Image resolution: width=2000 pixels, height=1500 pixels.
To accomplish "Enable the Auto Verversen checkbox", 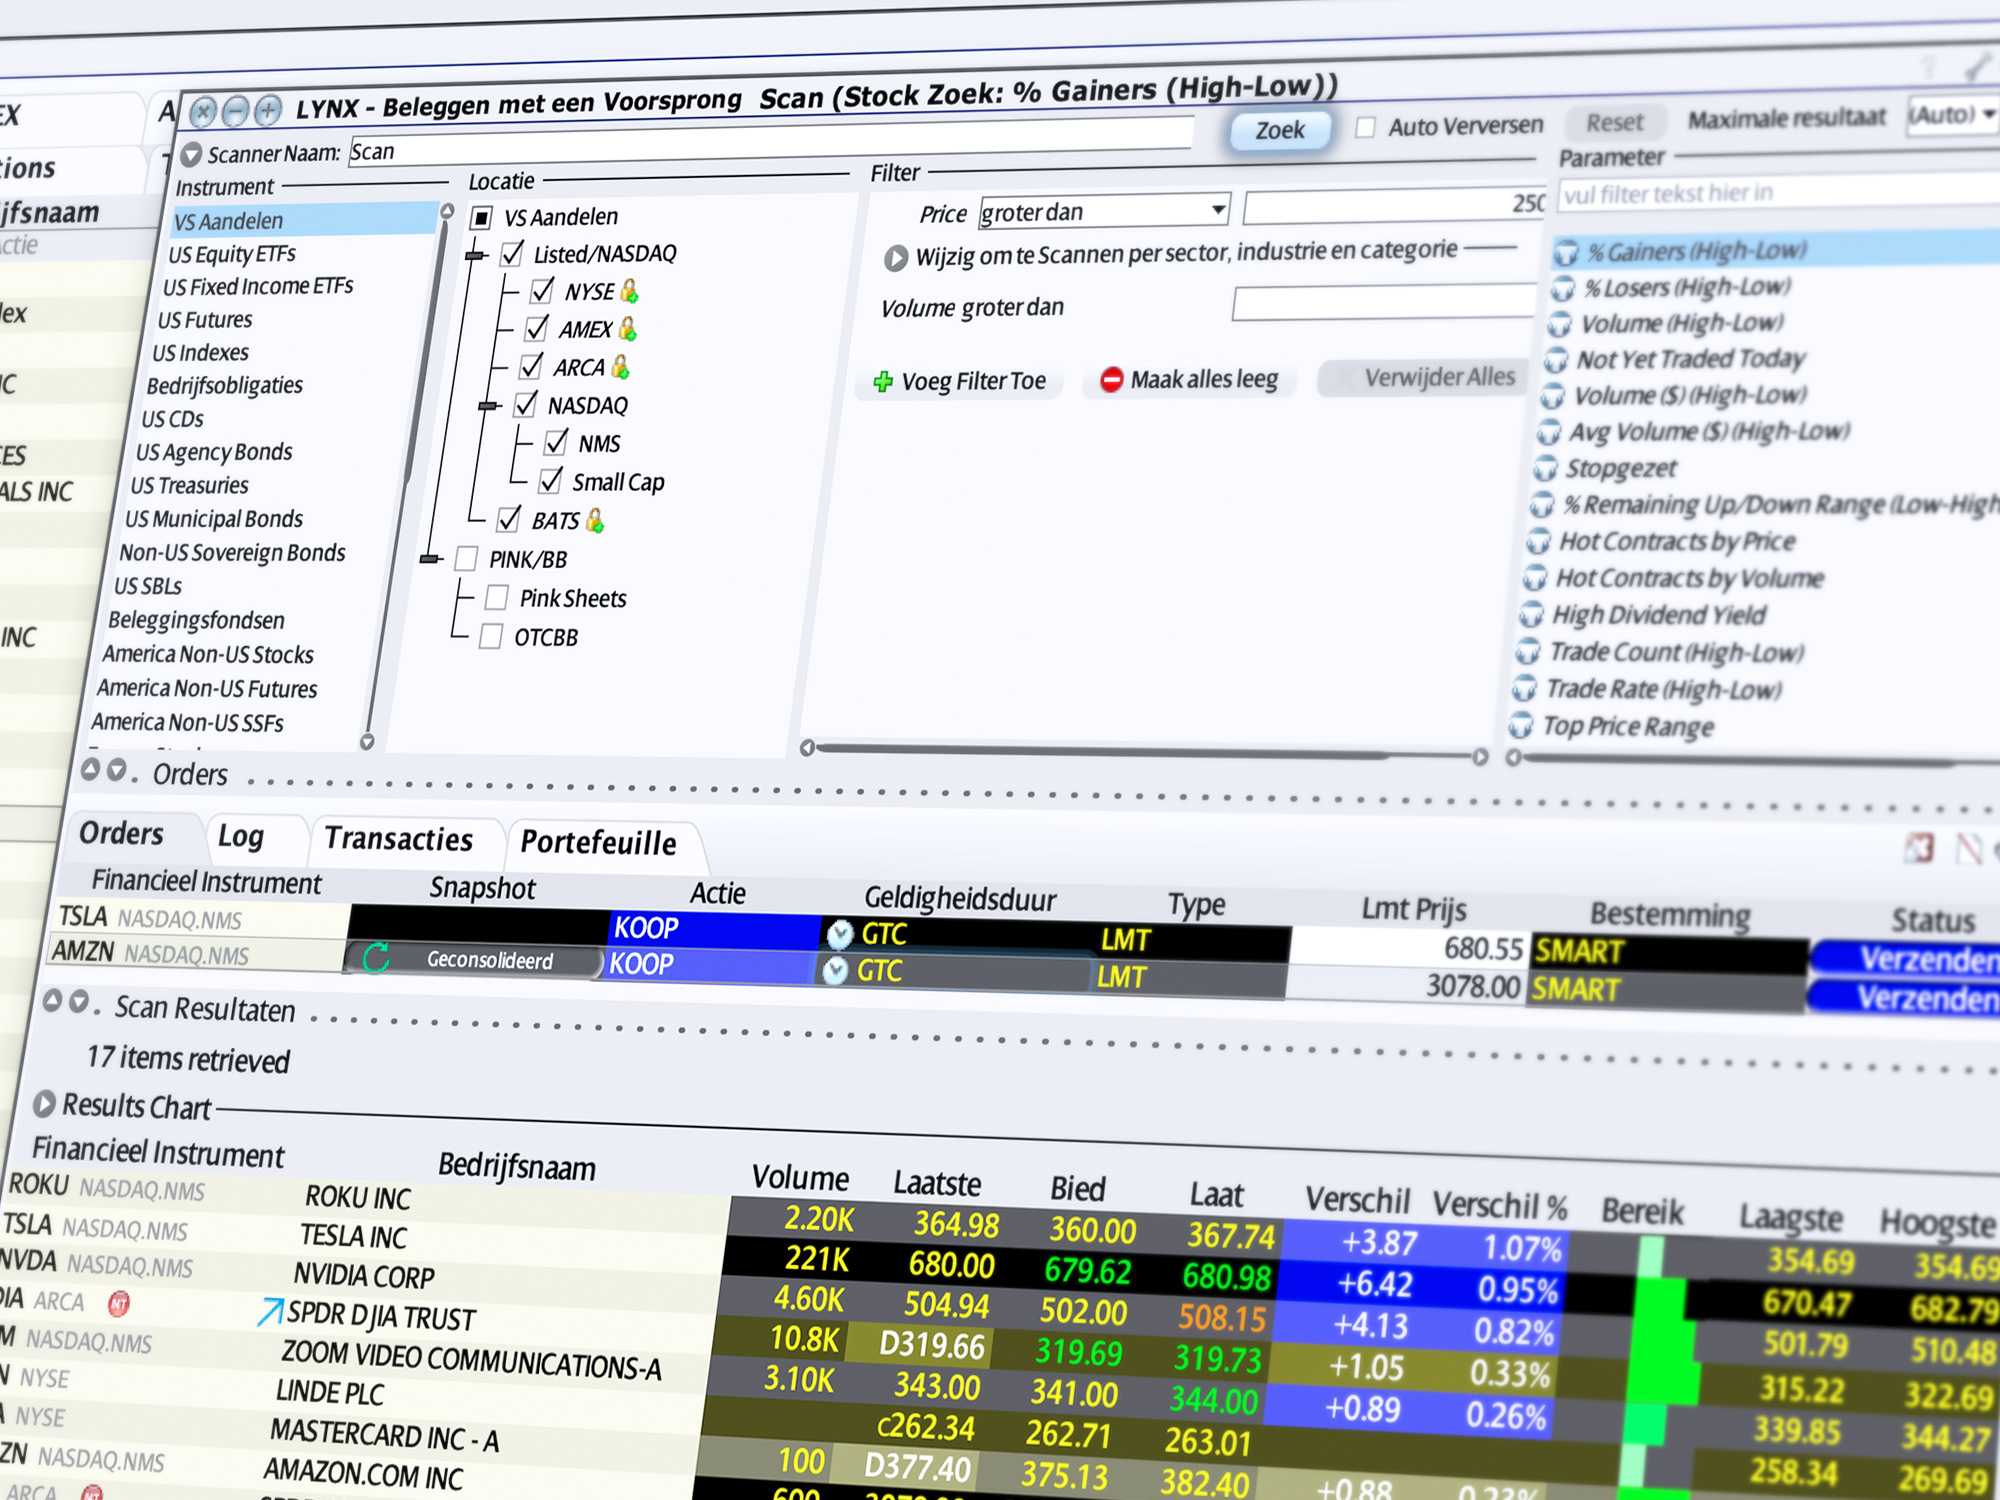I will tap(1365, 127).
